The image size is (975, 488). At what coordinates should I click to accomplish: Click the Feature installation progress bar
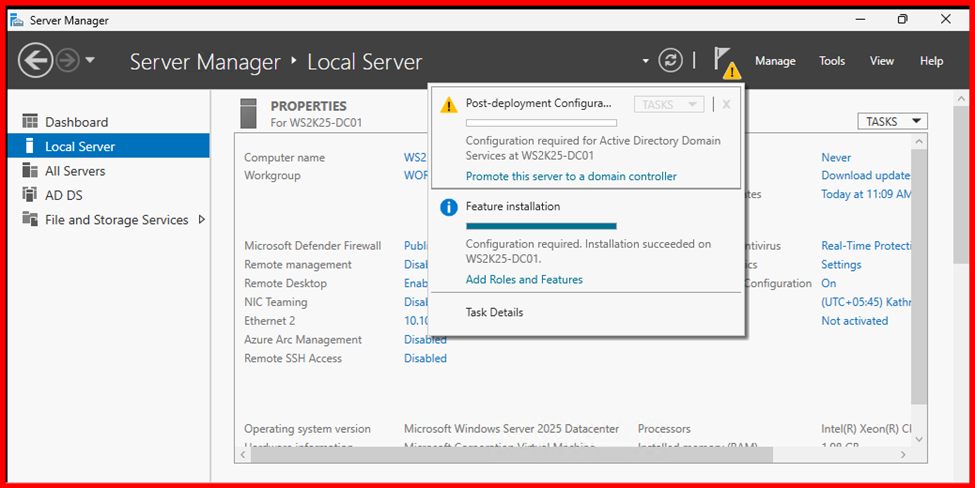(541, 226)
